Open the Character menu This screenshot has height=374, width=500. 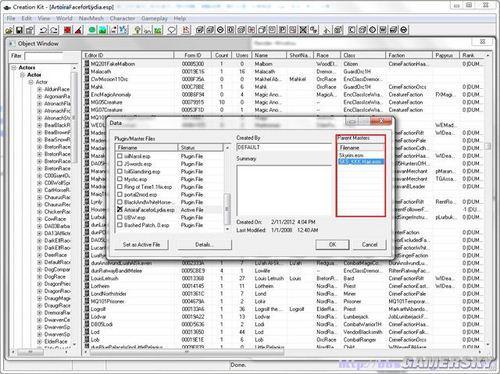[x=122, y=18]
